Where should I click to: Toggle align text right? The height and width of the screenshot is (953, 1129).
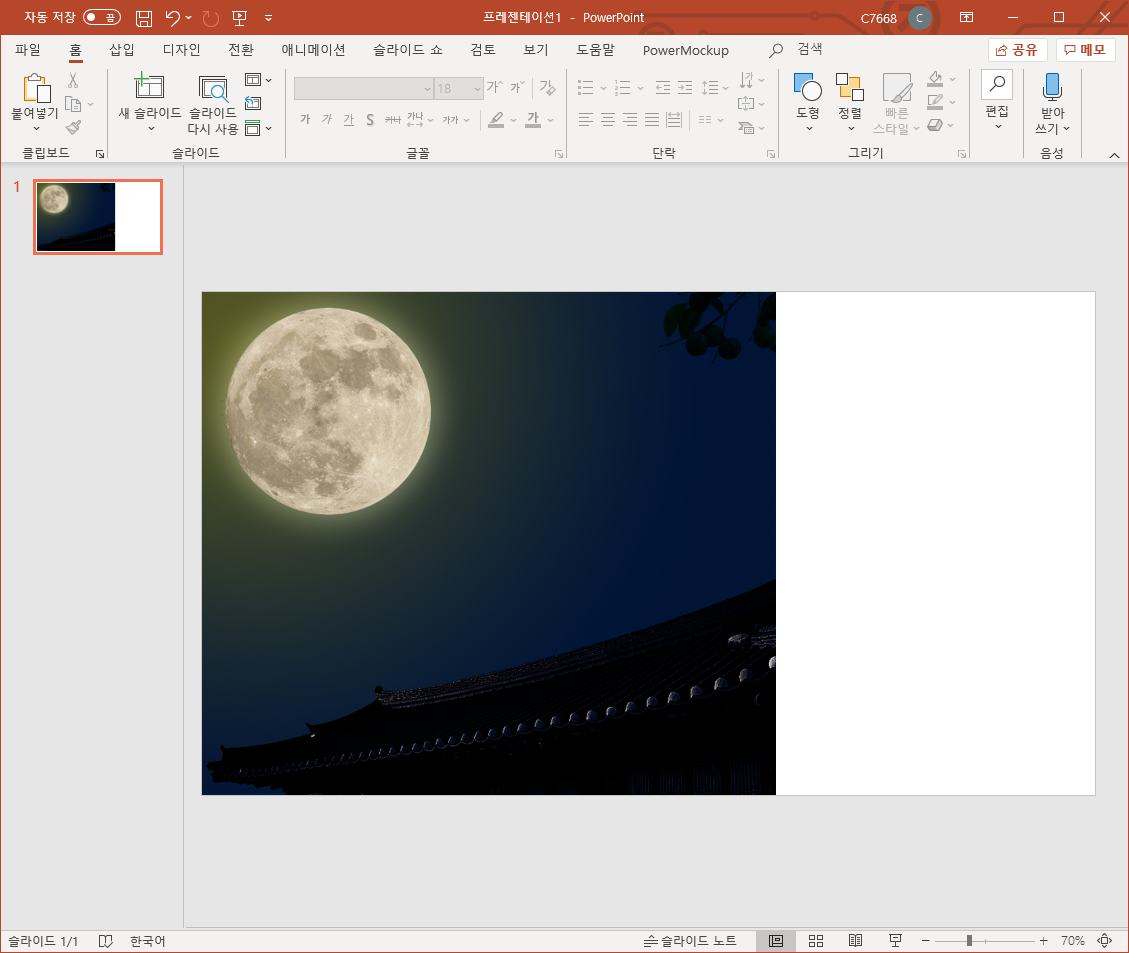pyautogui.click(x=630, y=119)
